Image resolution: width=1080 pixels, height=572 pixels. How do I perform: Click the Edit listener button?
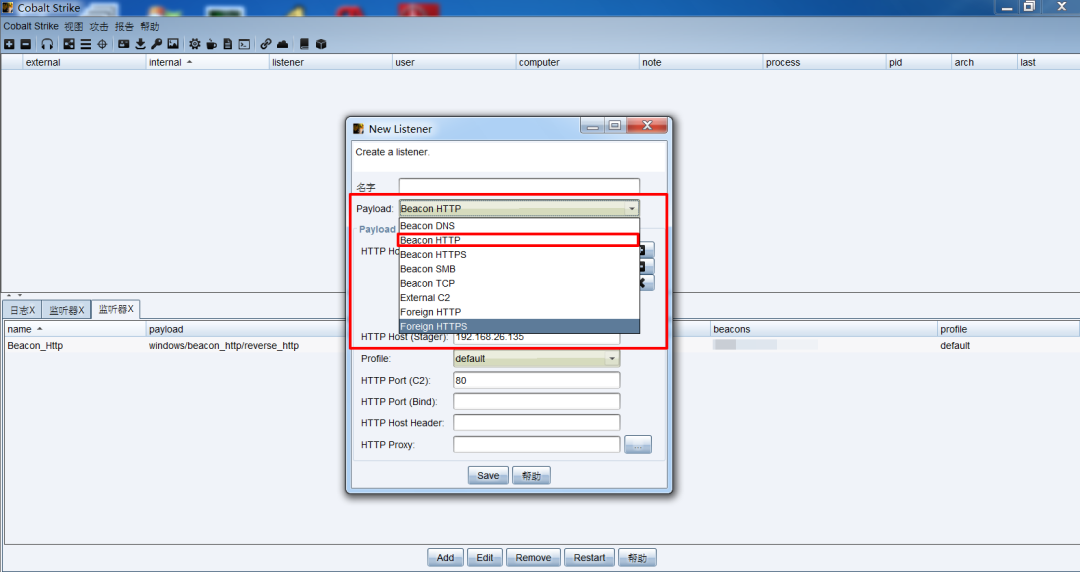point(485,558)
